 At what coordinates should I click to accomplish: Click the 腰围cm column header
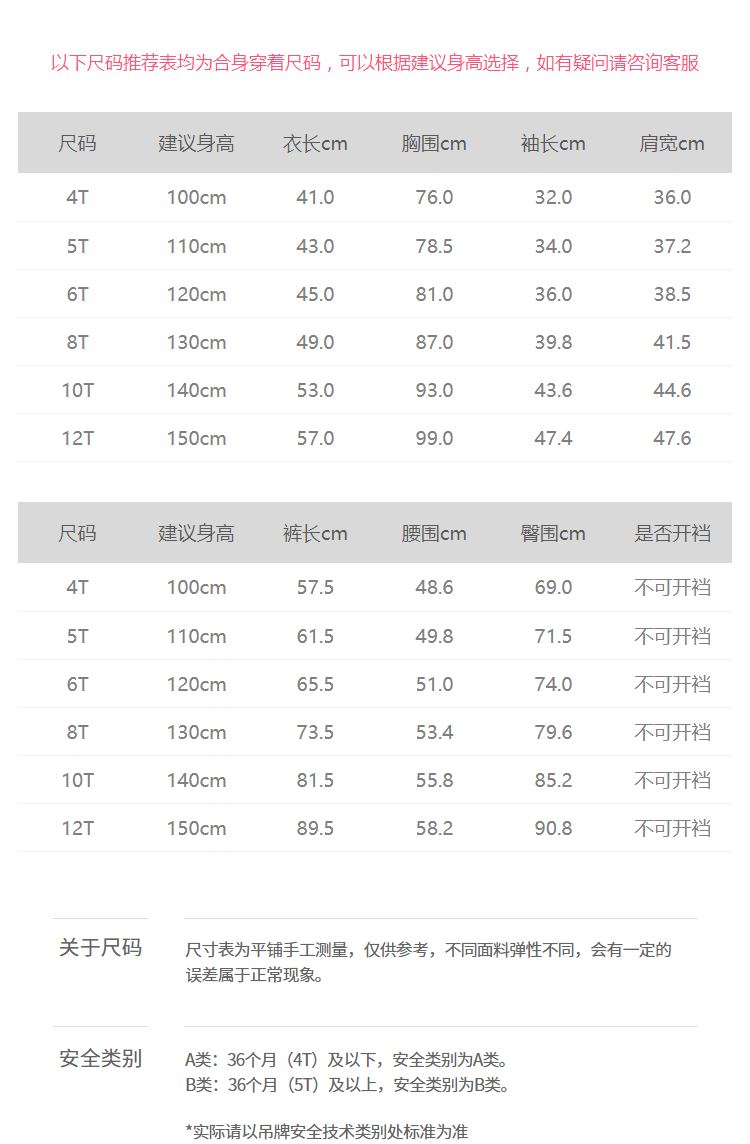pyautogui.click(x=434, y=533)
